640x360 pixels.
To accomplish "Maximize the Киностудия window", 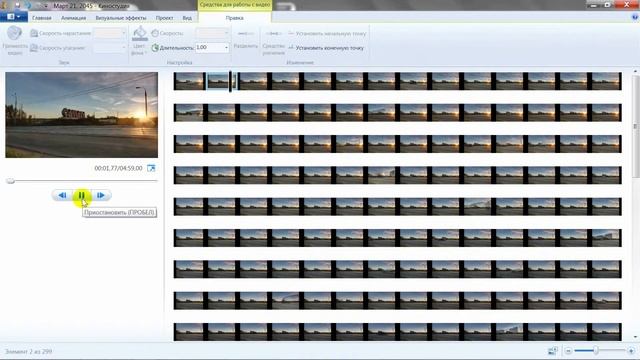I will 608,5.
